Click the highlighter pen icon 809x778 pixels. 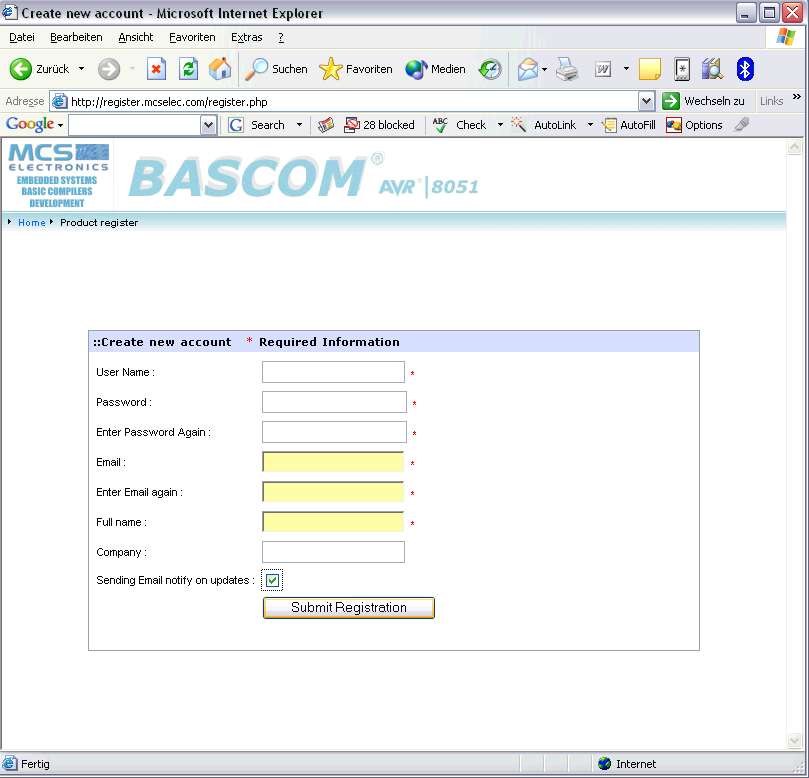pyautogui.click(x=742, y=124)
